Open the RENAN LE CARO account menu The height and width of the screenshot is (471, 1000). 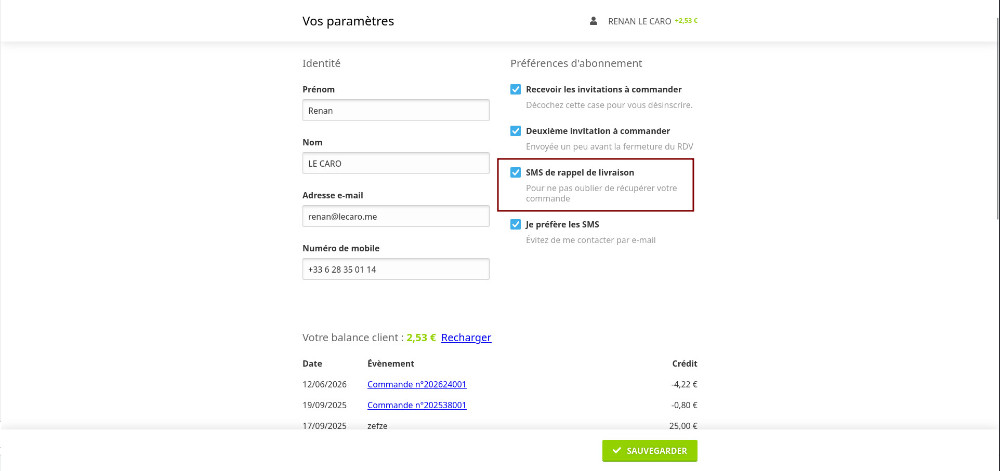point(640,21)
